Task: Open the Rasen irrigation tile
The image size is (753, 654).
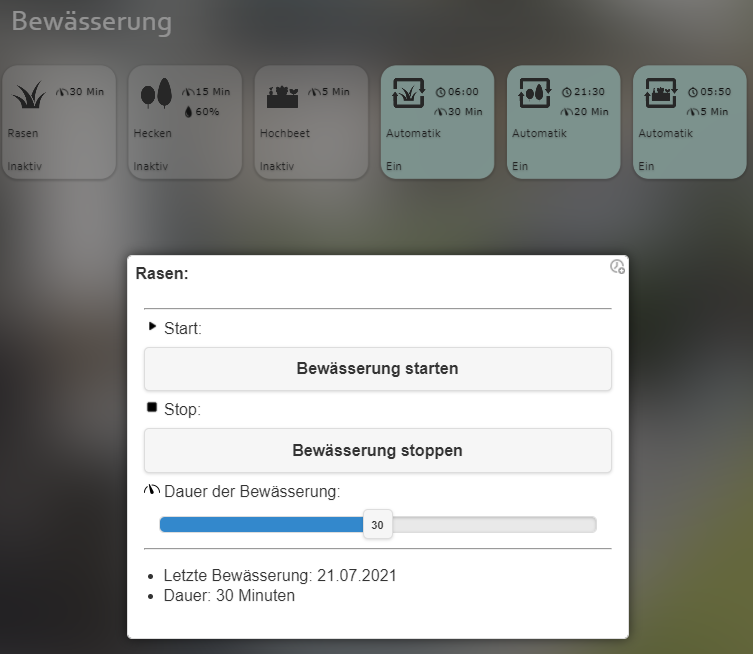Action: (59, 122)
